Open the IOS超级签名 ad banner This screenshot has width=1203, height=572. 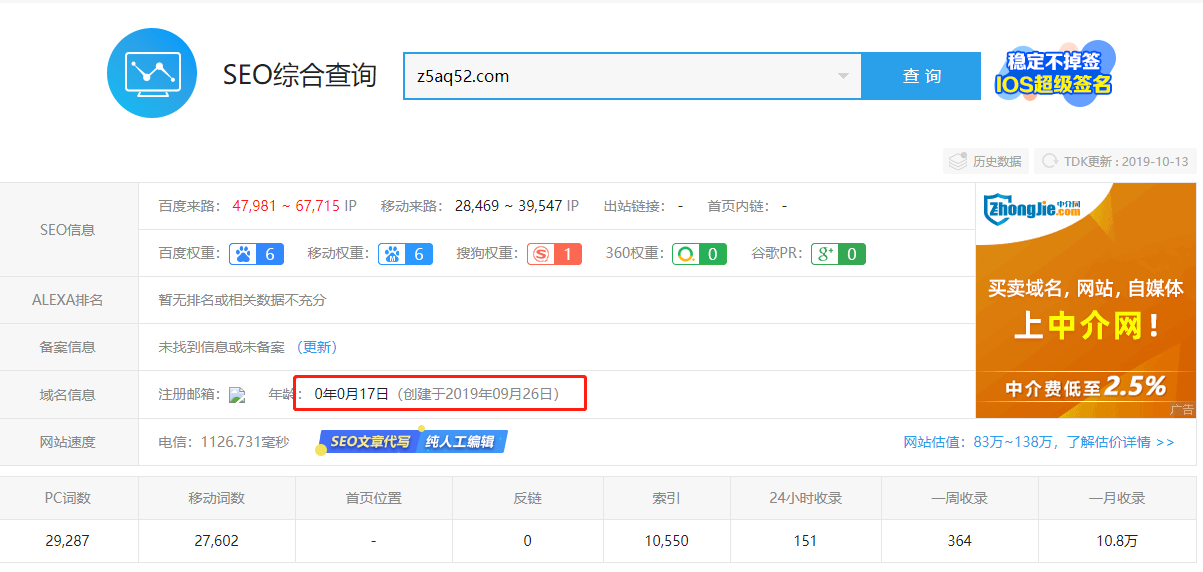pos(1053,72)
